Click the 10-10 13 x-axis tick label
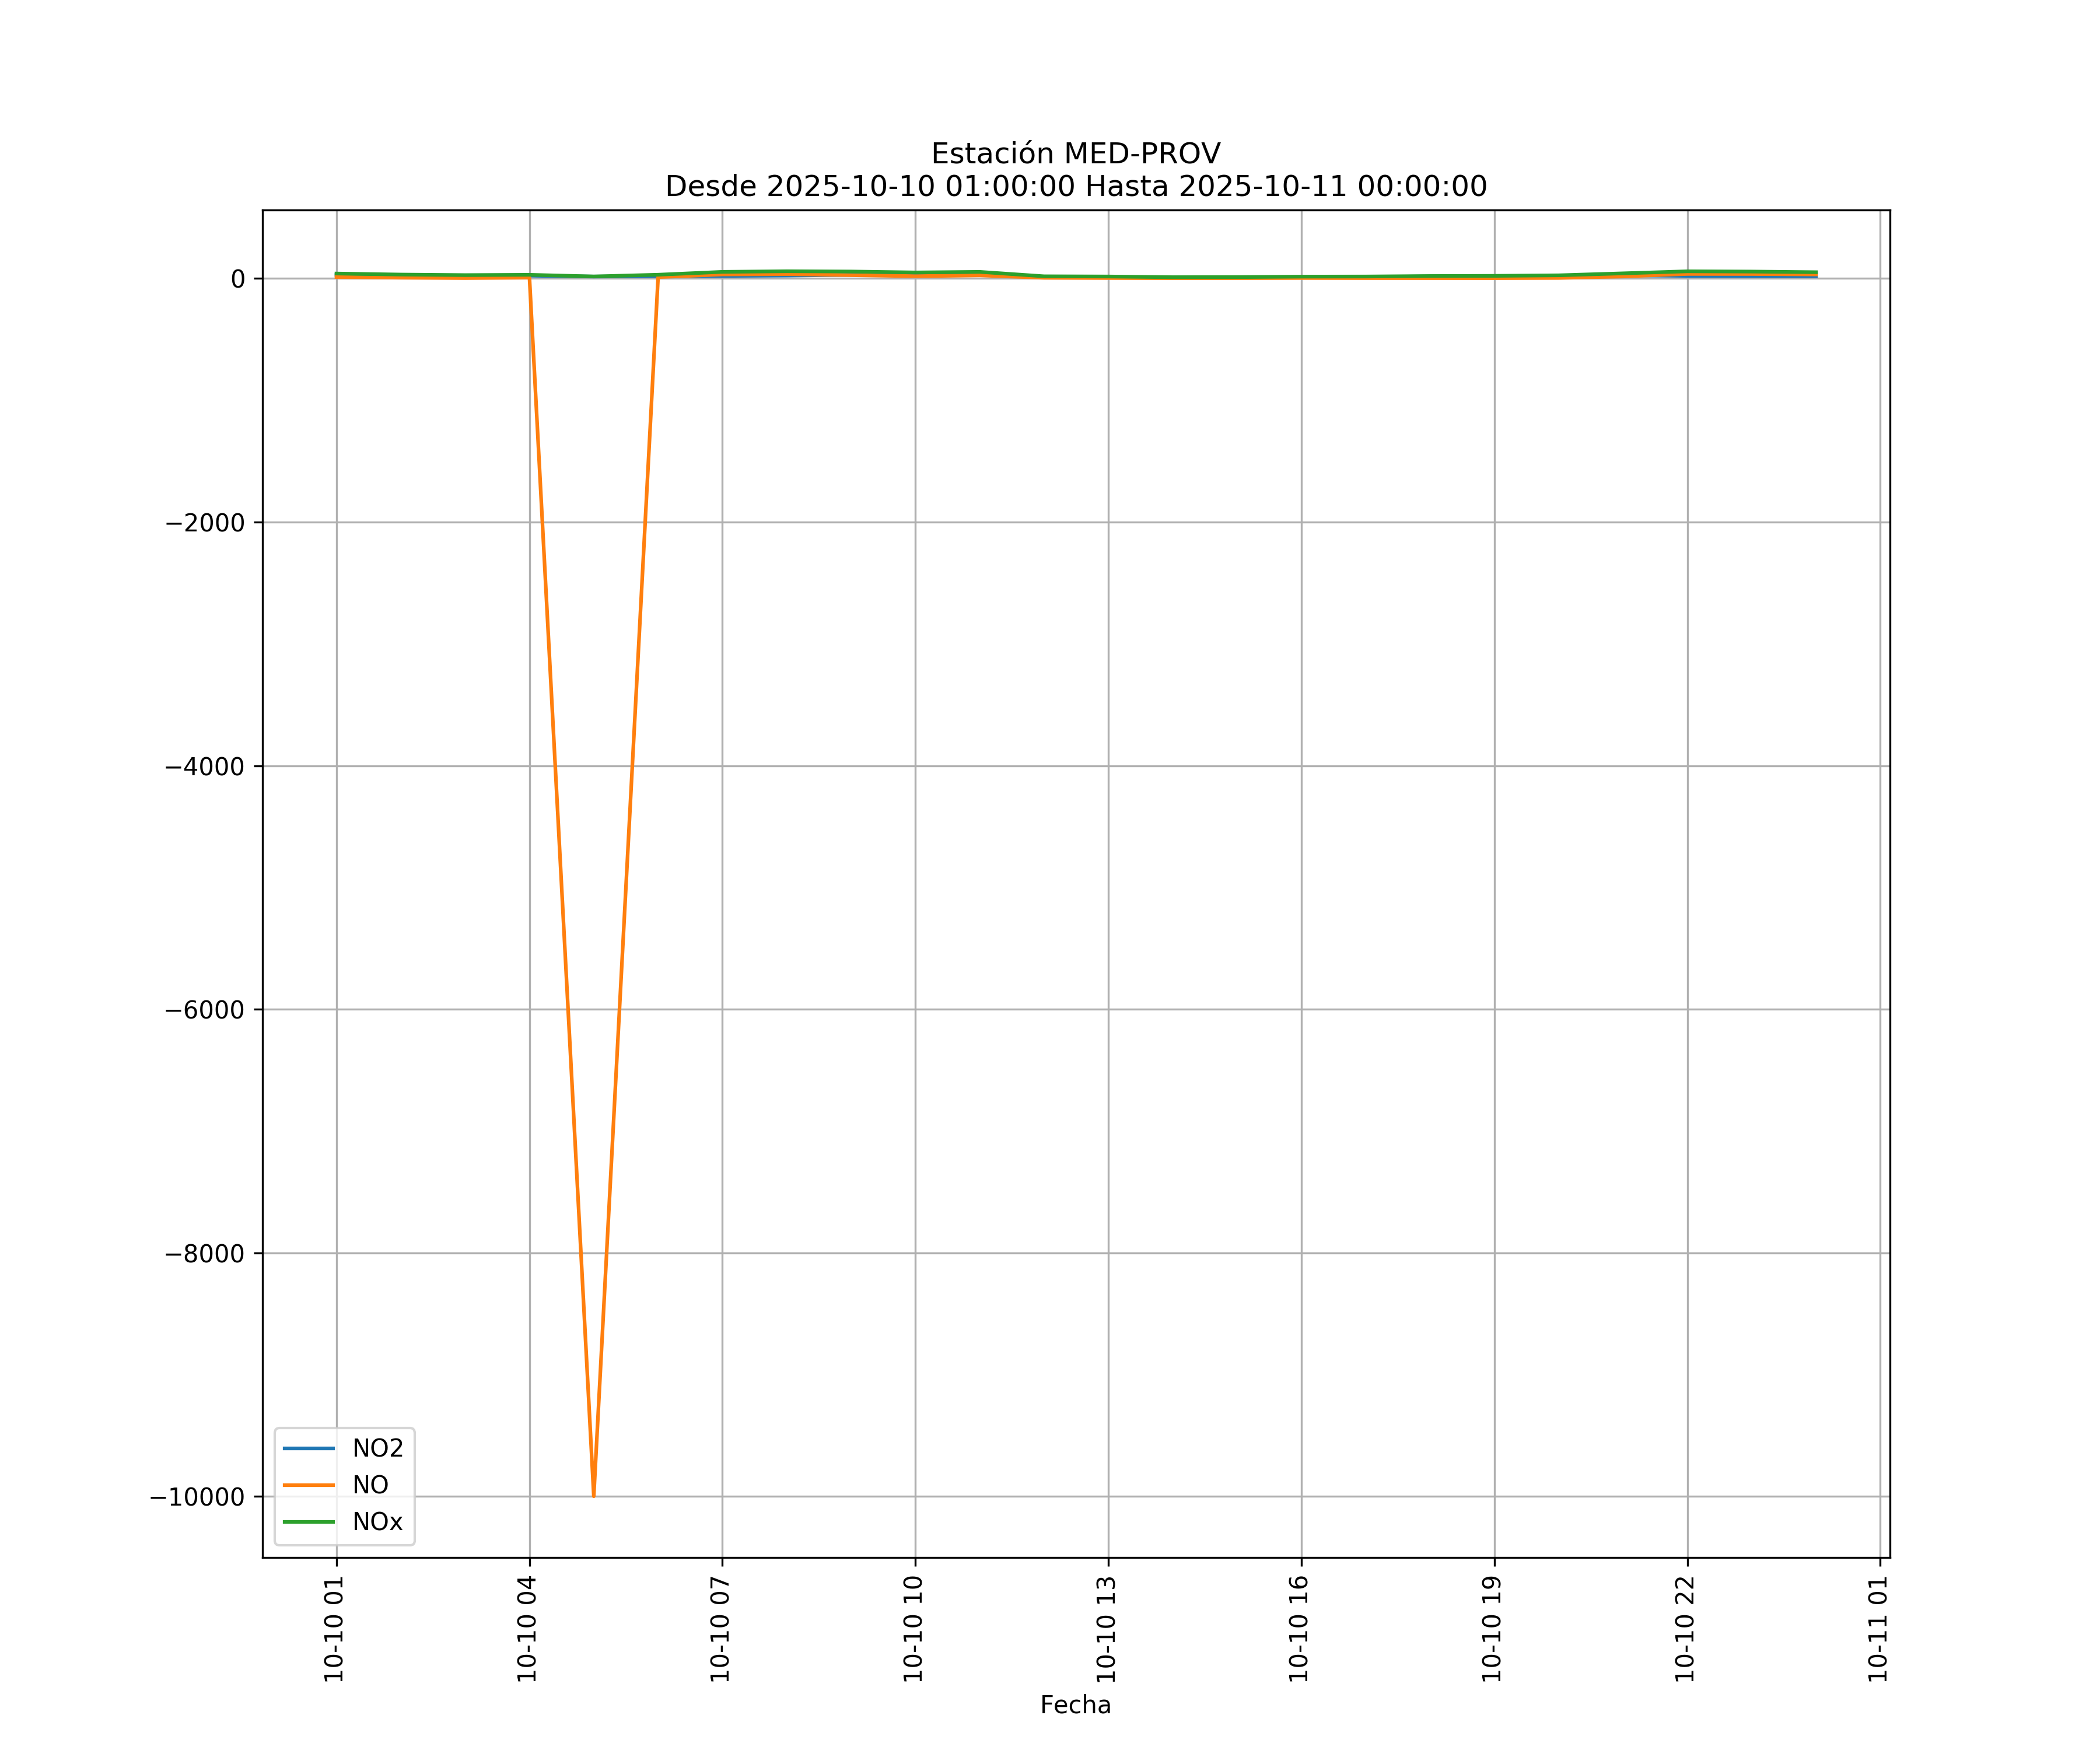 tap(1106, 1628)
